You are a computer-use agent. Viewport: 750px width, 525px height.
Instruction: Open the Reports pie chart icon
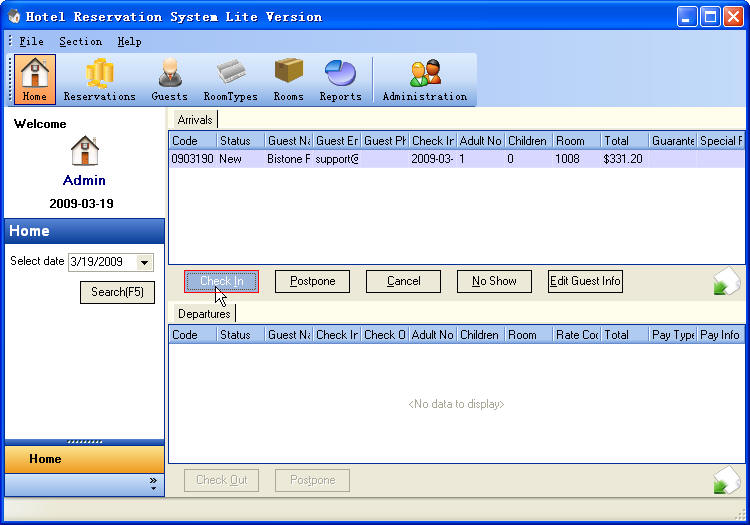(340, 79)
